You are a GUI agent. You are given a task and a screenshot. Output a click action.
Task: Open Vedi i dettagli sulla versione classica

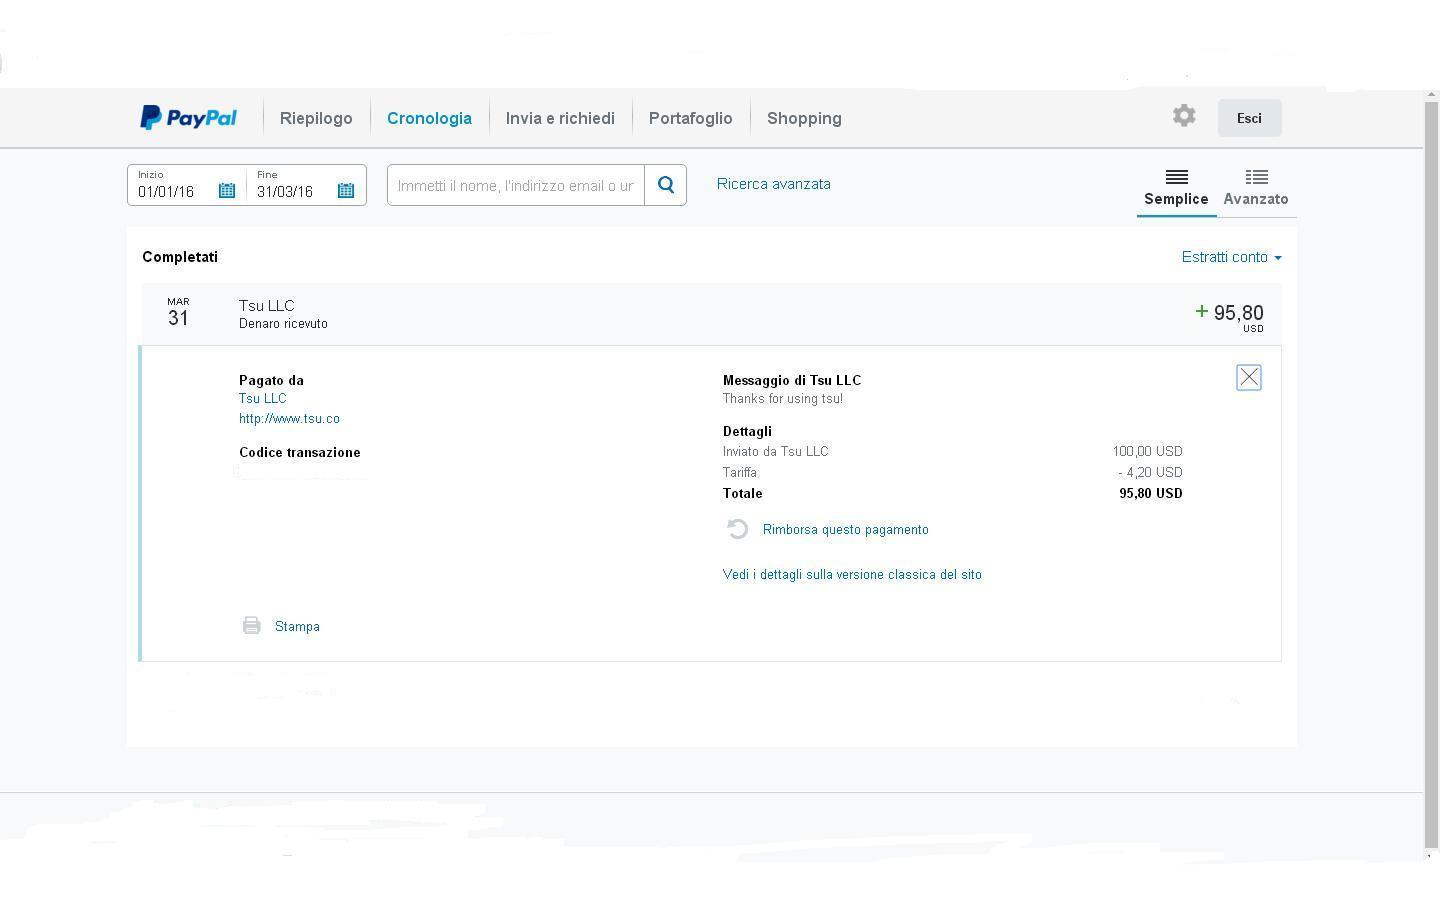pos(852,574)
